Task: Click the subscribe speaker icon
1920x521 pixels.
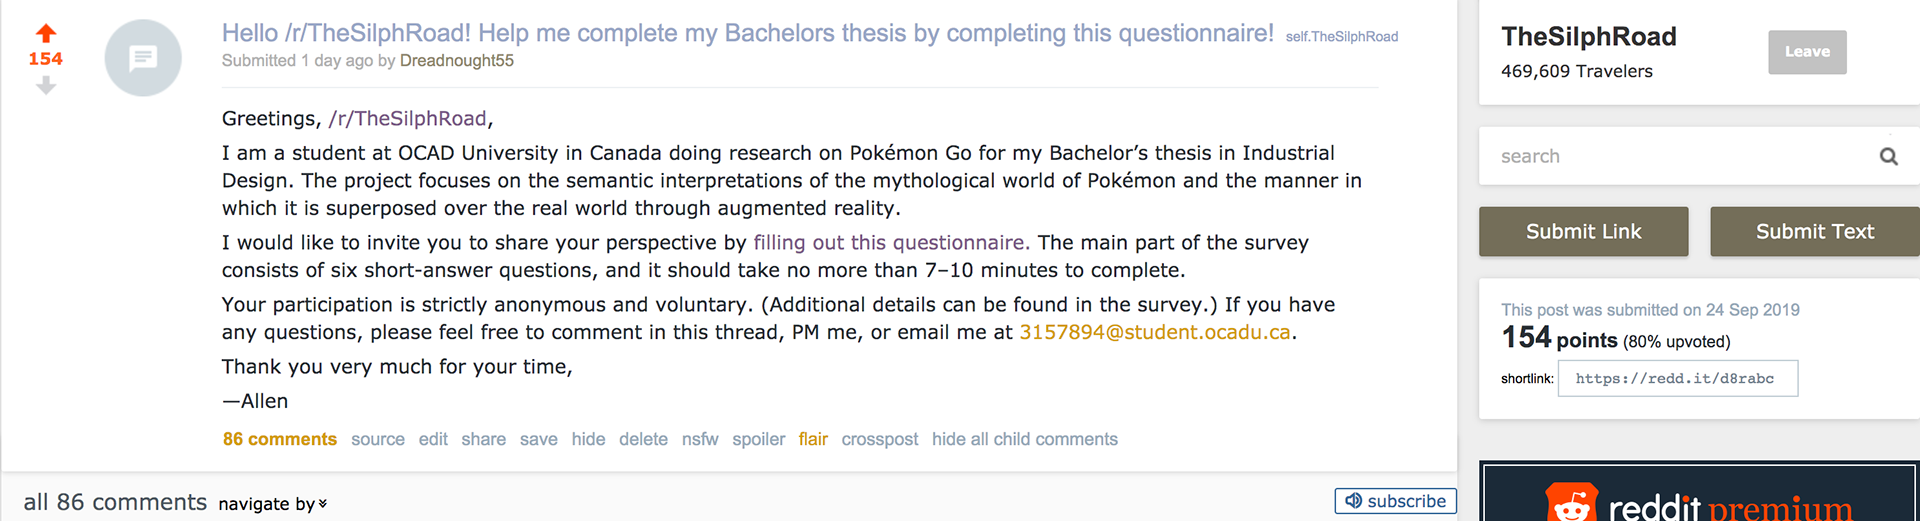Action: pyautogui.click(x=1354, y=501)
